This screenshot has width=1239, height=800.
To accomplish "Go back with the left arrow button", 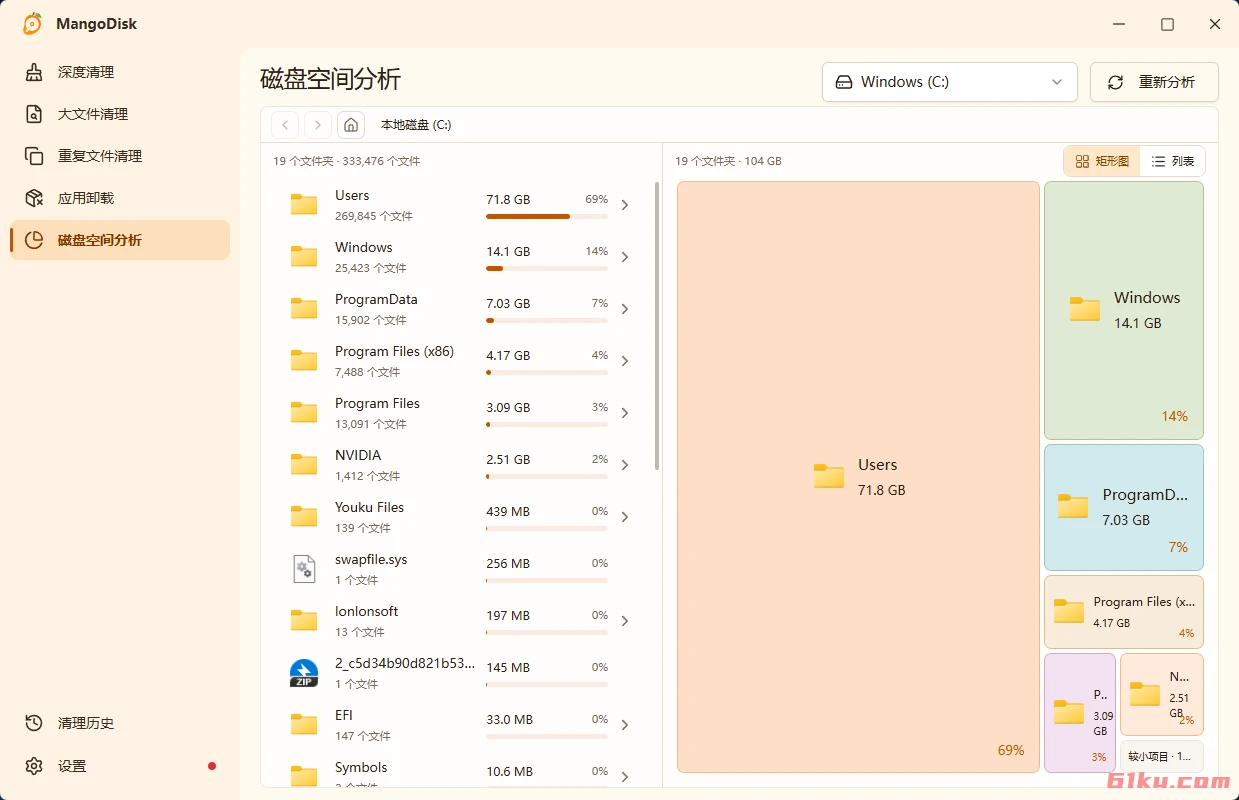I will click(285, 125).
